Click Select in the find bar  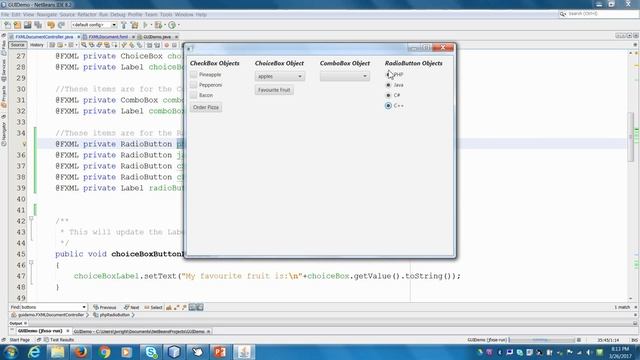click(153, 307)
